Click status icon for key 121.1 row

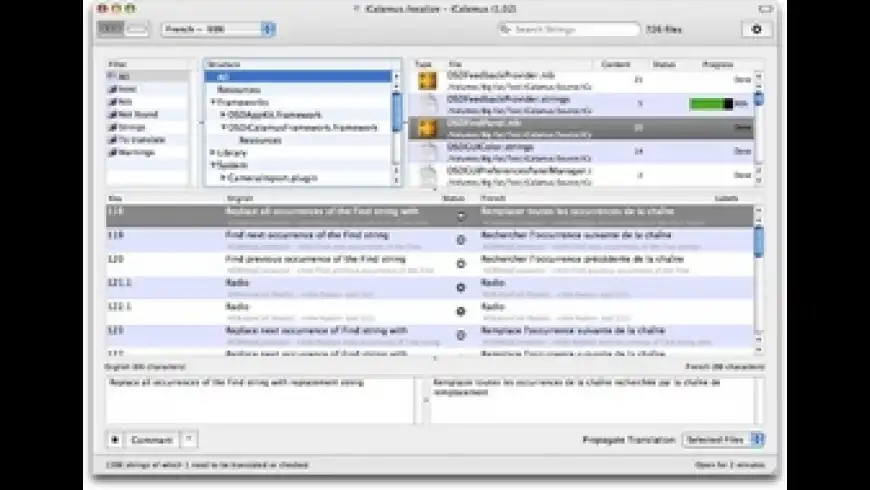[461, 287]
